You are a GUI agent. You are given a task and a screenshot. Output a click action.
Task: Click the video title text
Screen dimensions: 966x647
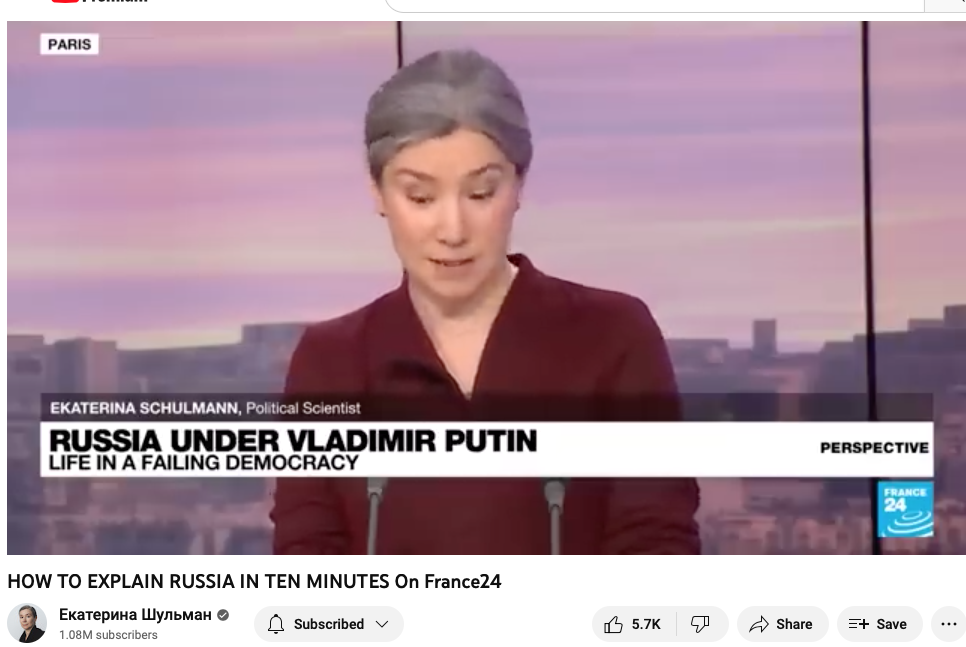pos(254,581)
